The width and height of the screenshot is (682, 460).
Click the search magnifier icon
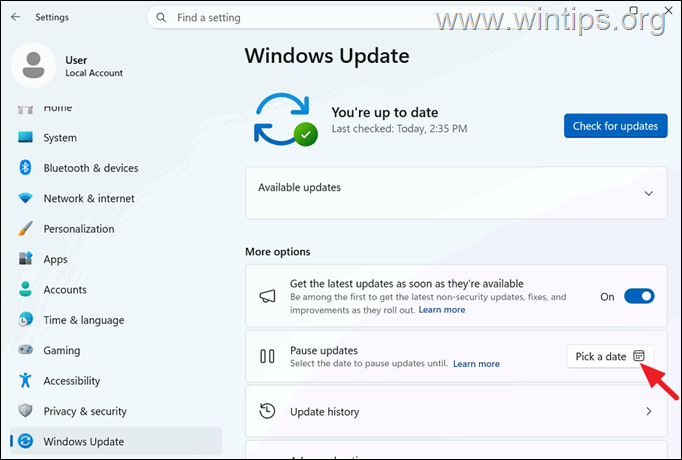click(161, 17)
